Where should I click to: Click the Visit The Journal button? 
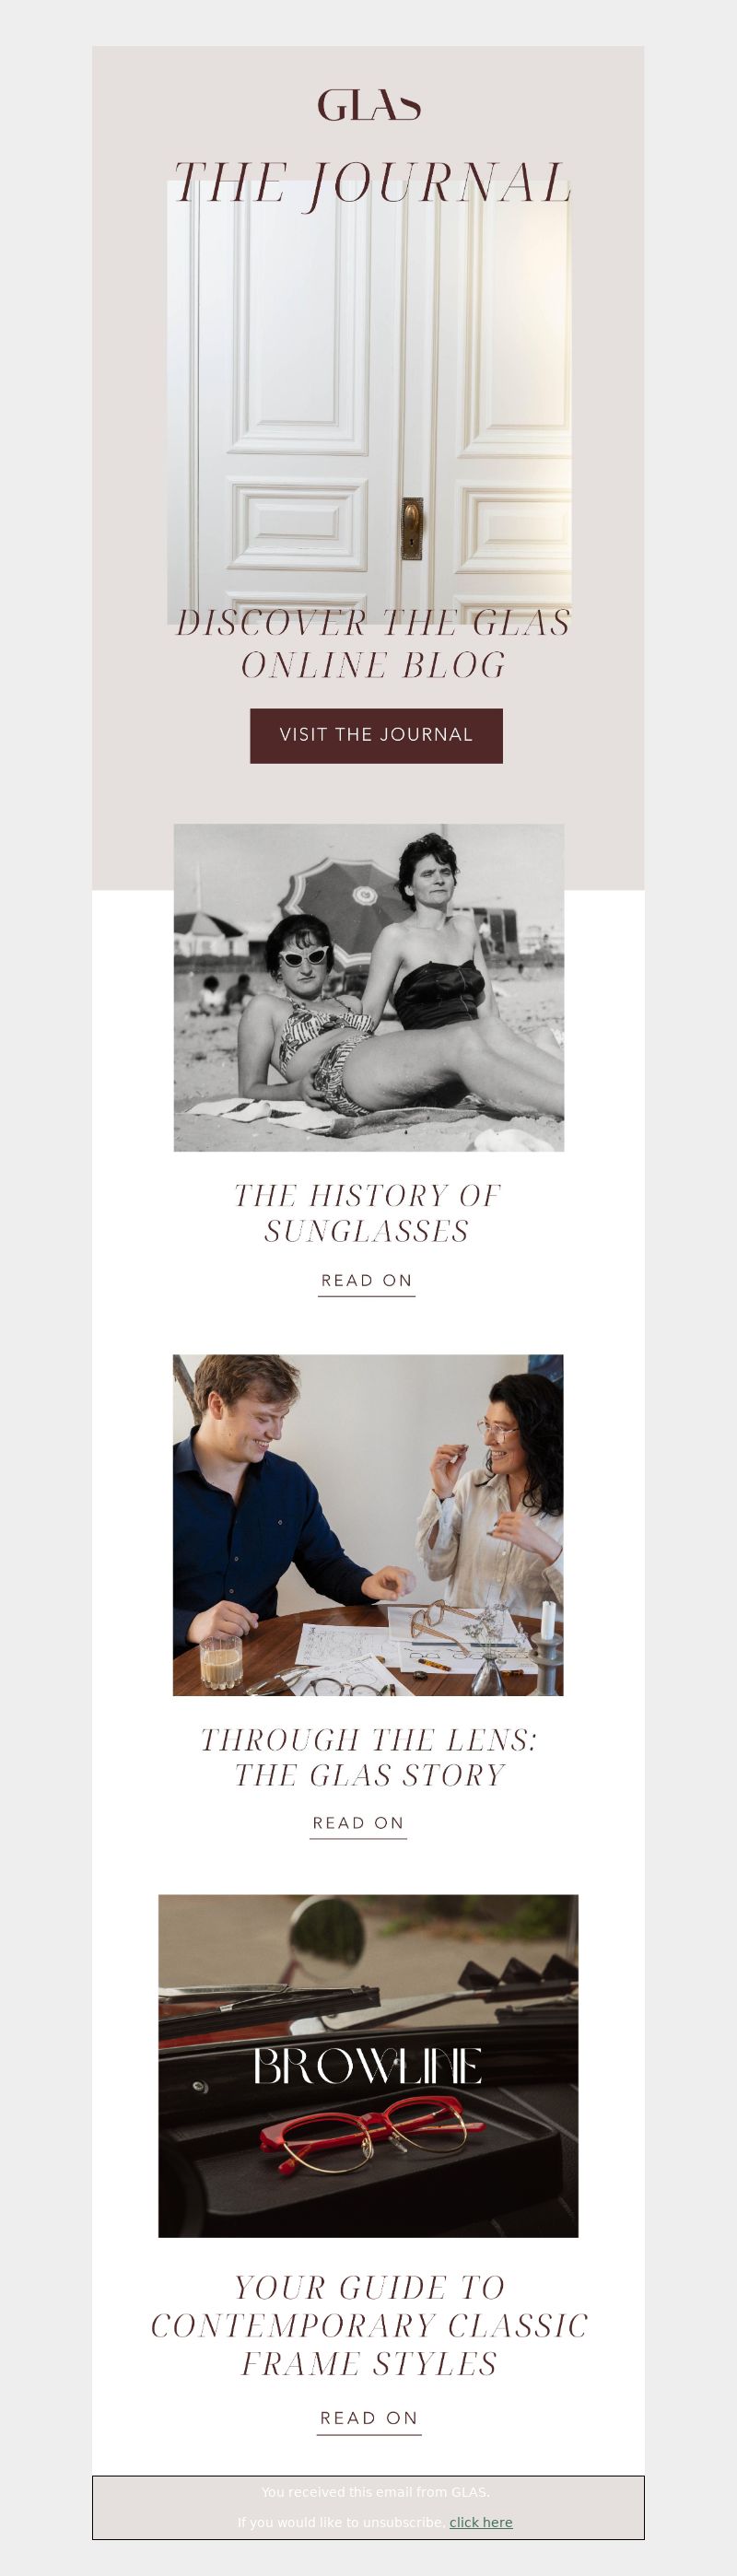tap(376, 735)
